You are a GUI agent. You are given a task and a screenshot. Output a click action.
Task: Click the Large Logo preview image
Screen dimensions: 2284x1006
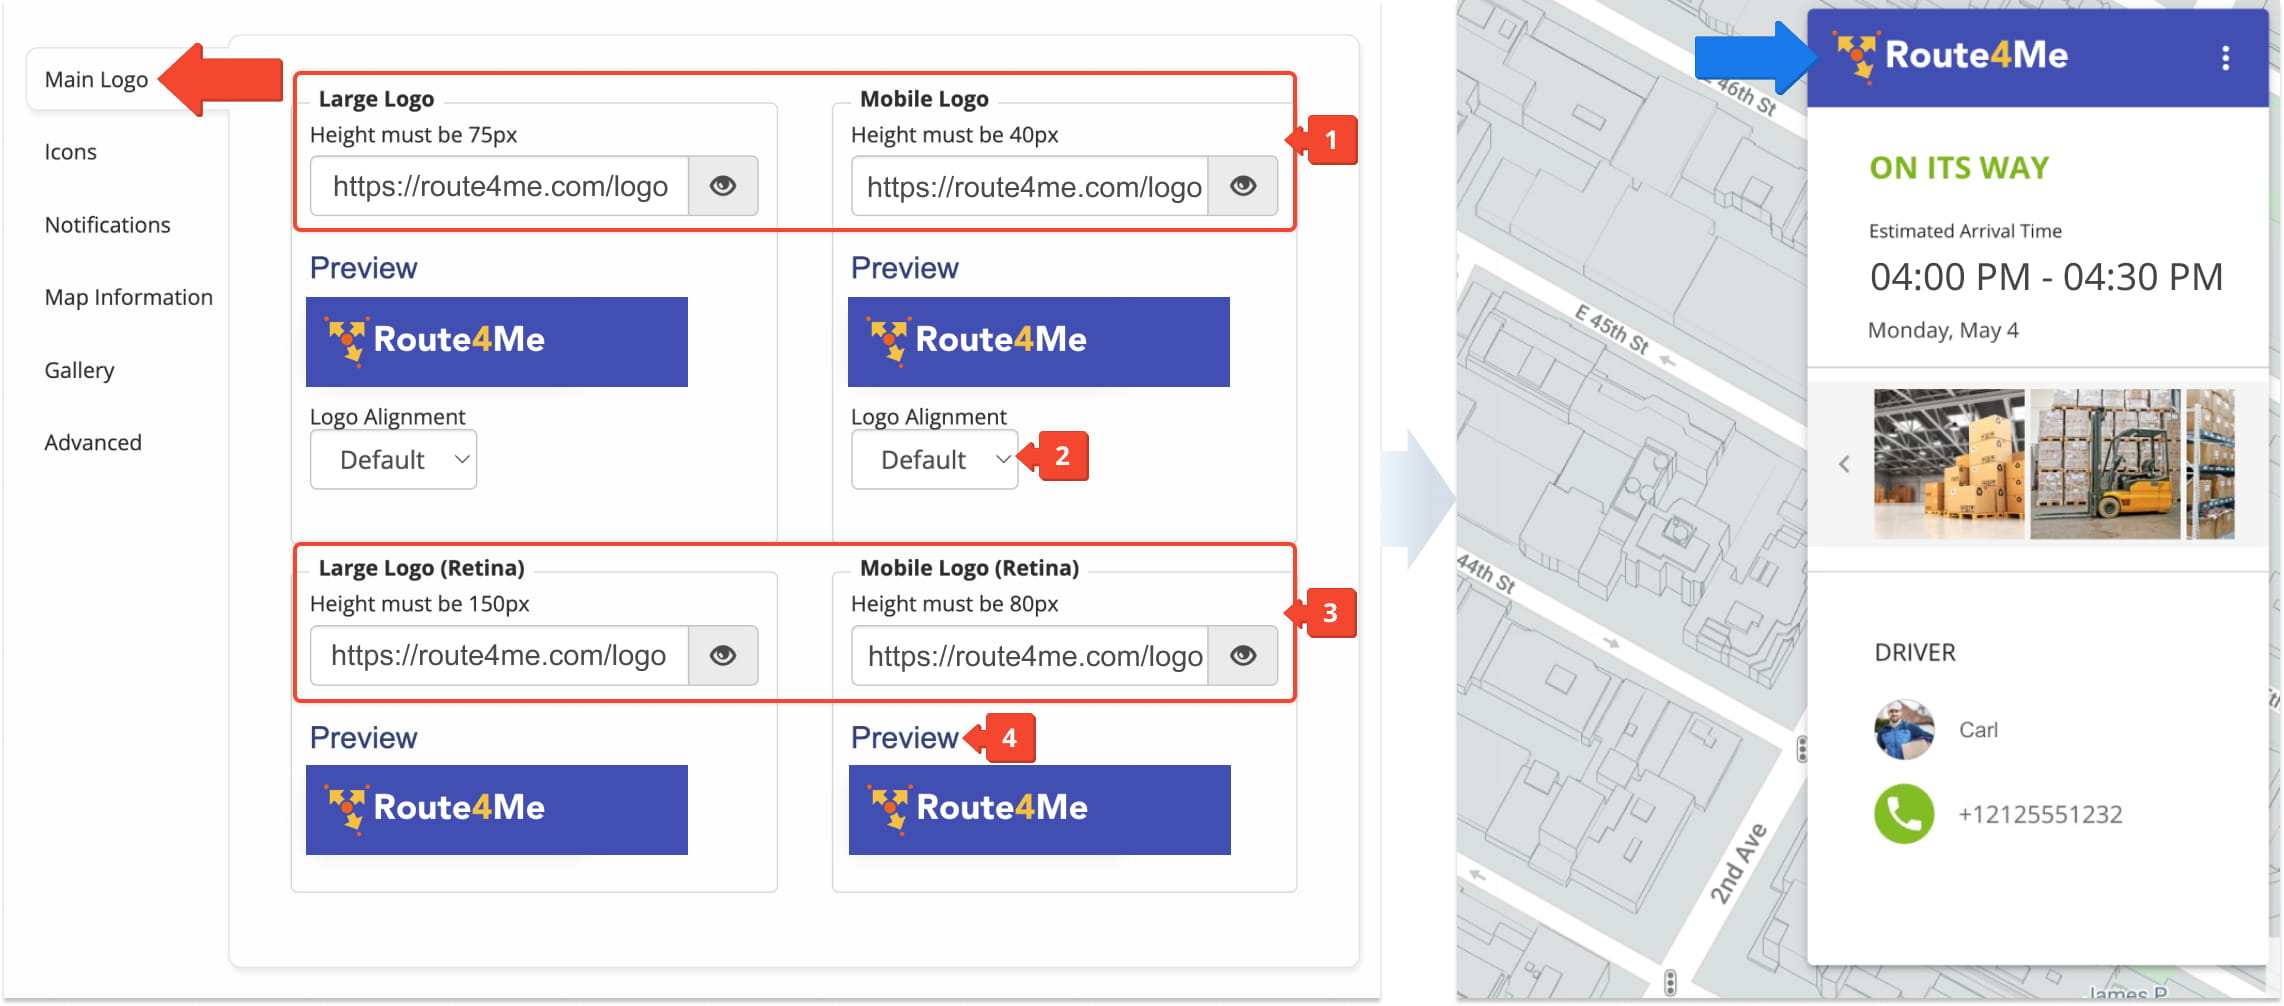pos(496,341)
